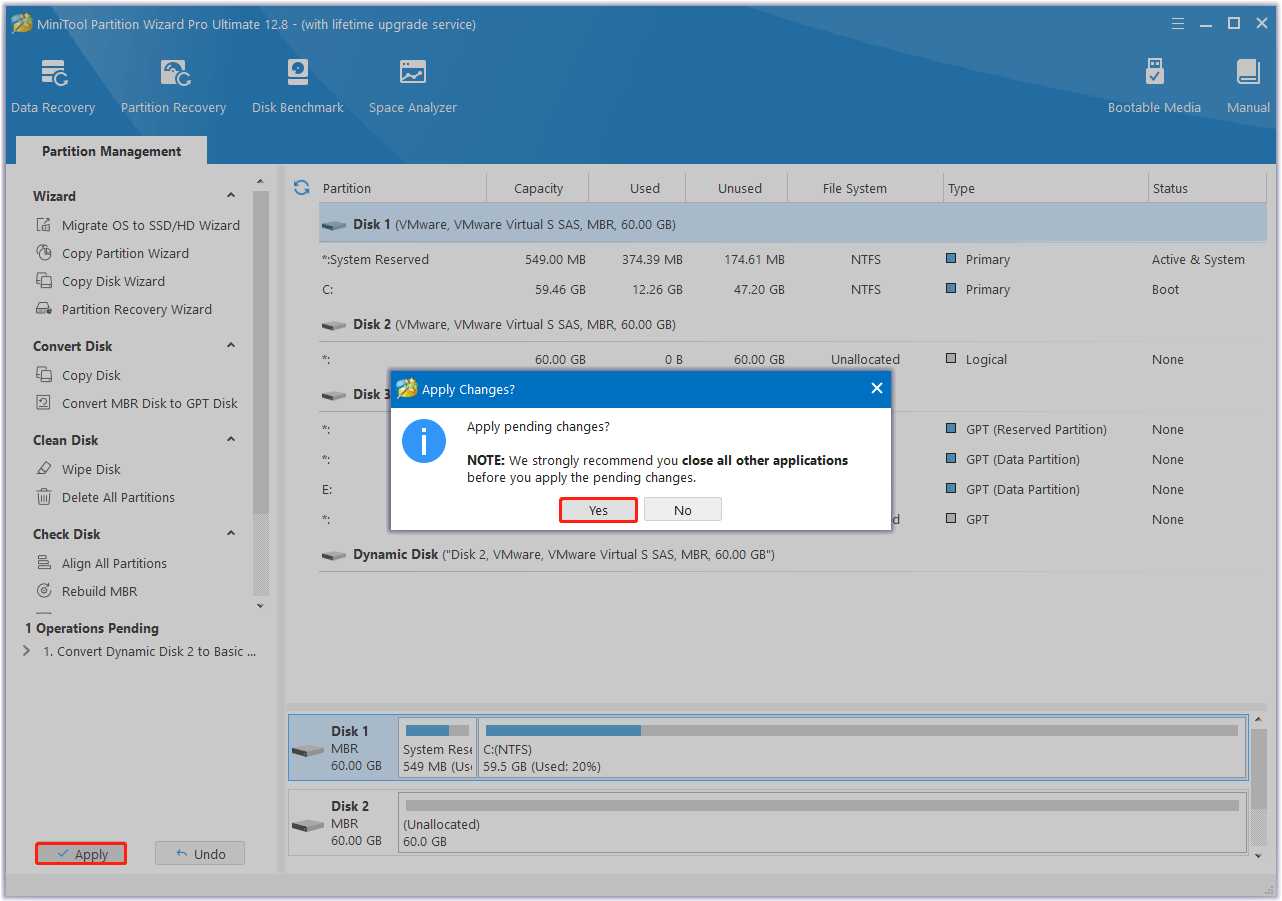This screenshot has height=901, width=1282.
Task: Click the Dynamic Disk drive icon in the list
Action: tap(334, 555)
